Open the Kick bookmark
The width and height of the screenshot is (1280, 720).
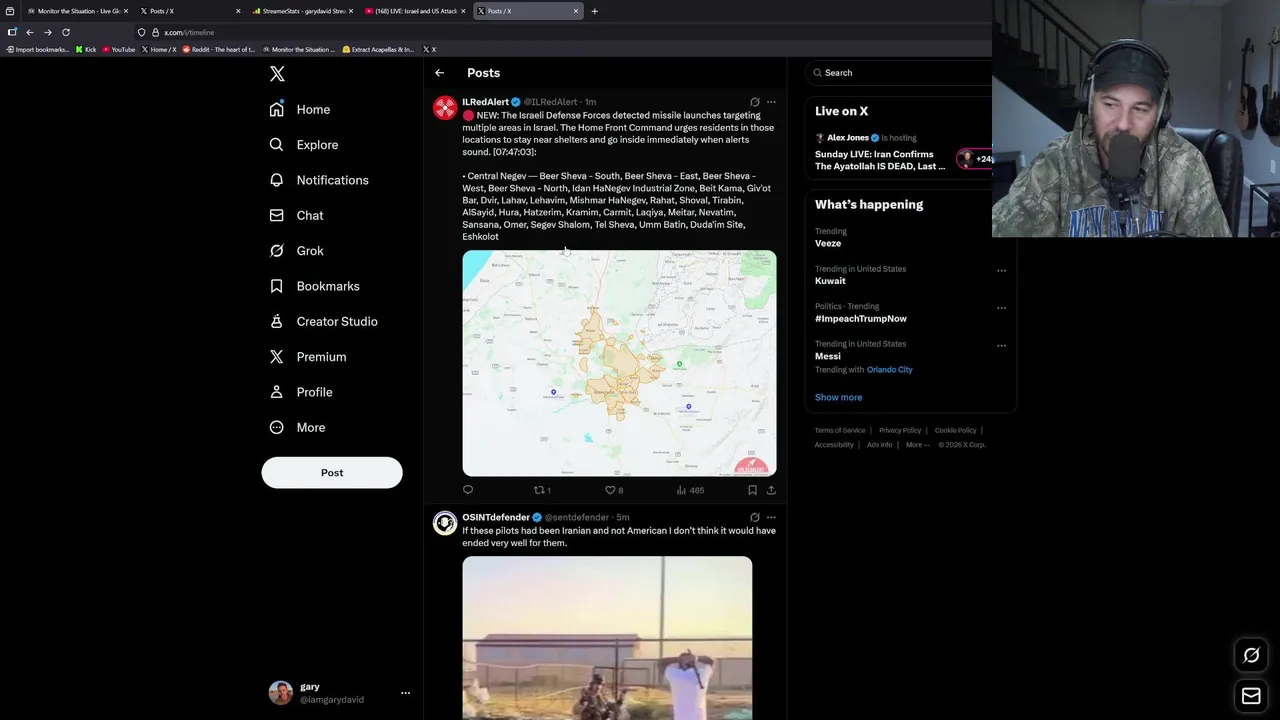(x=86, y=49)
